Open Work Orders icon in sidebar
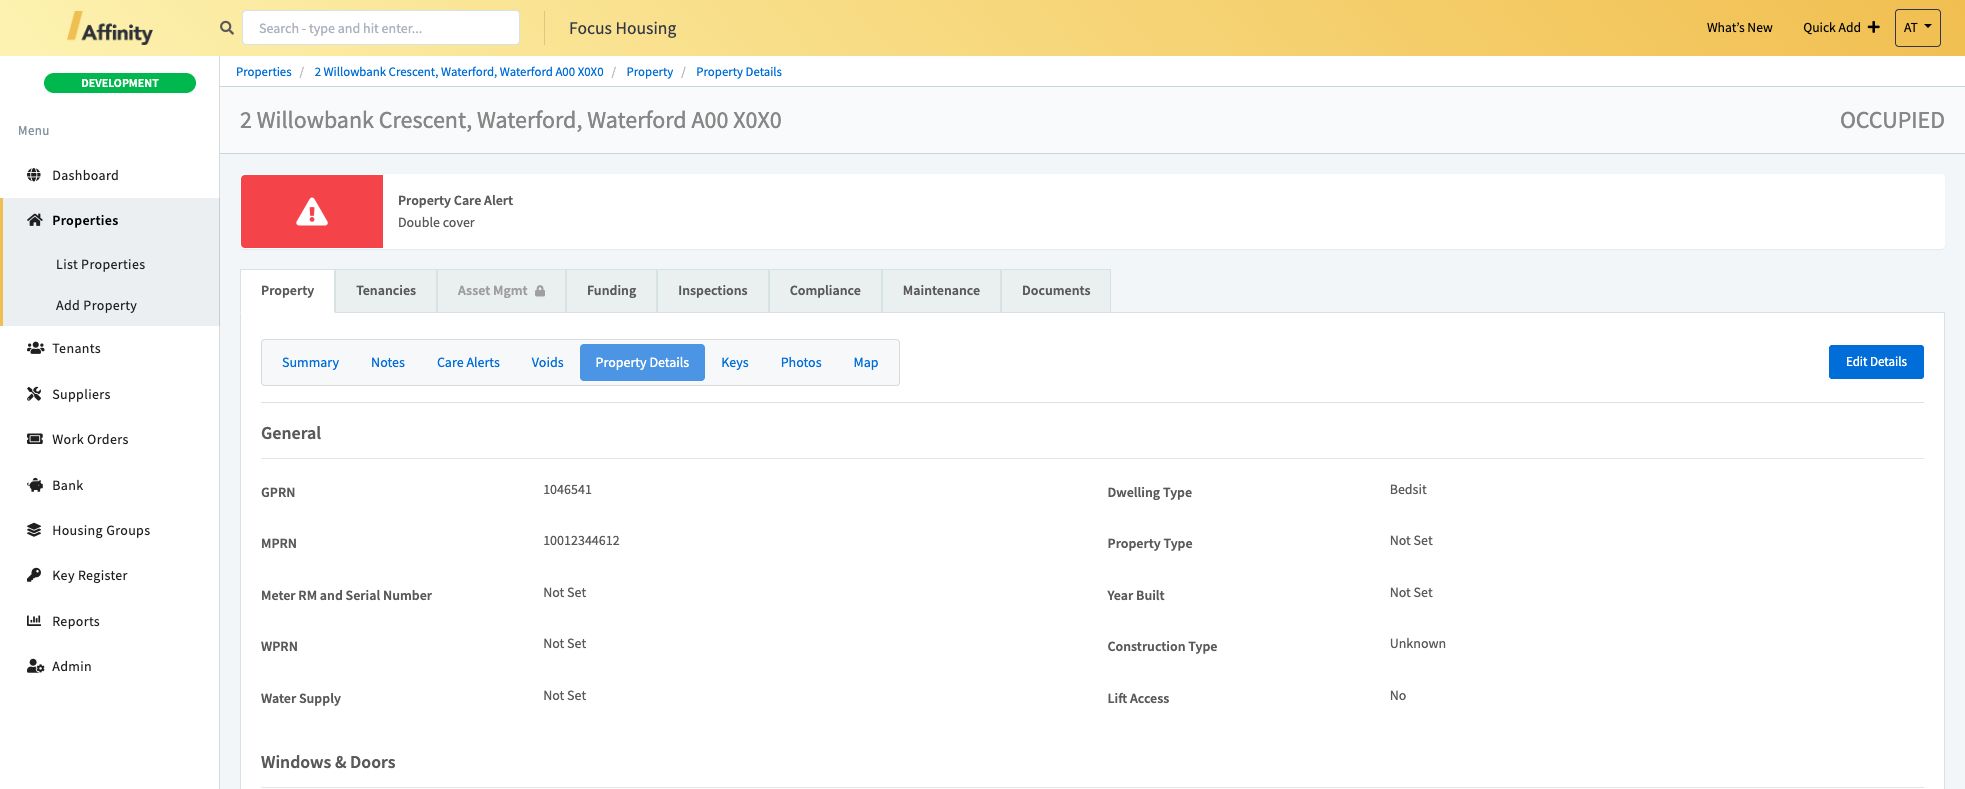This screenshot has width=1965, height=789. [x=34, y=439]
